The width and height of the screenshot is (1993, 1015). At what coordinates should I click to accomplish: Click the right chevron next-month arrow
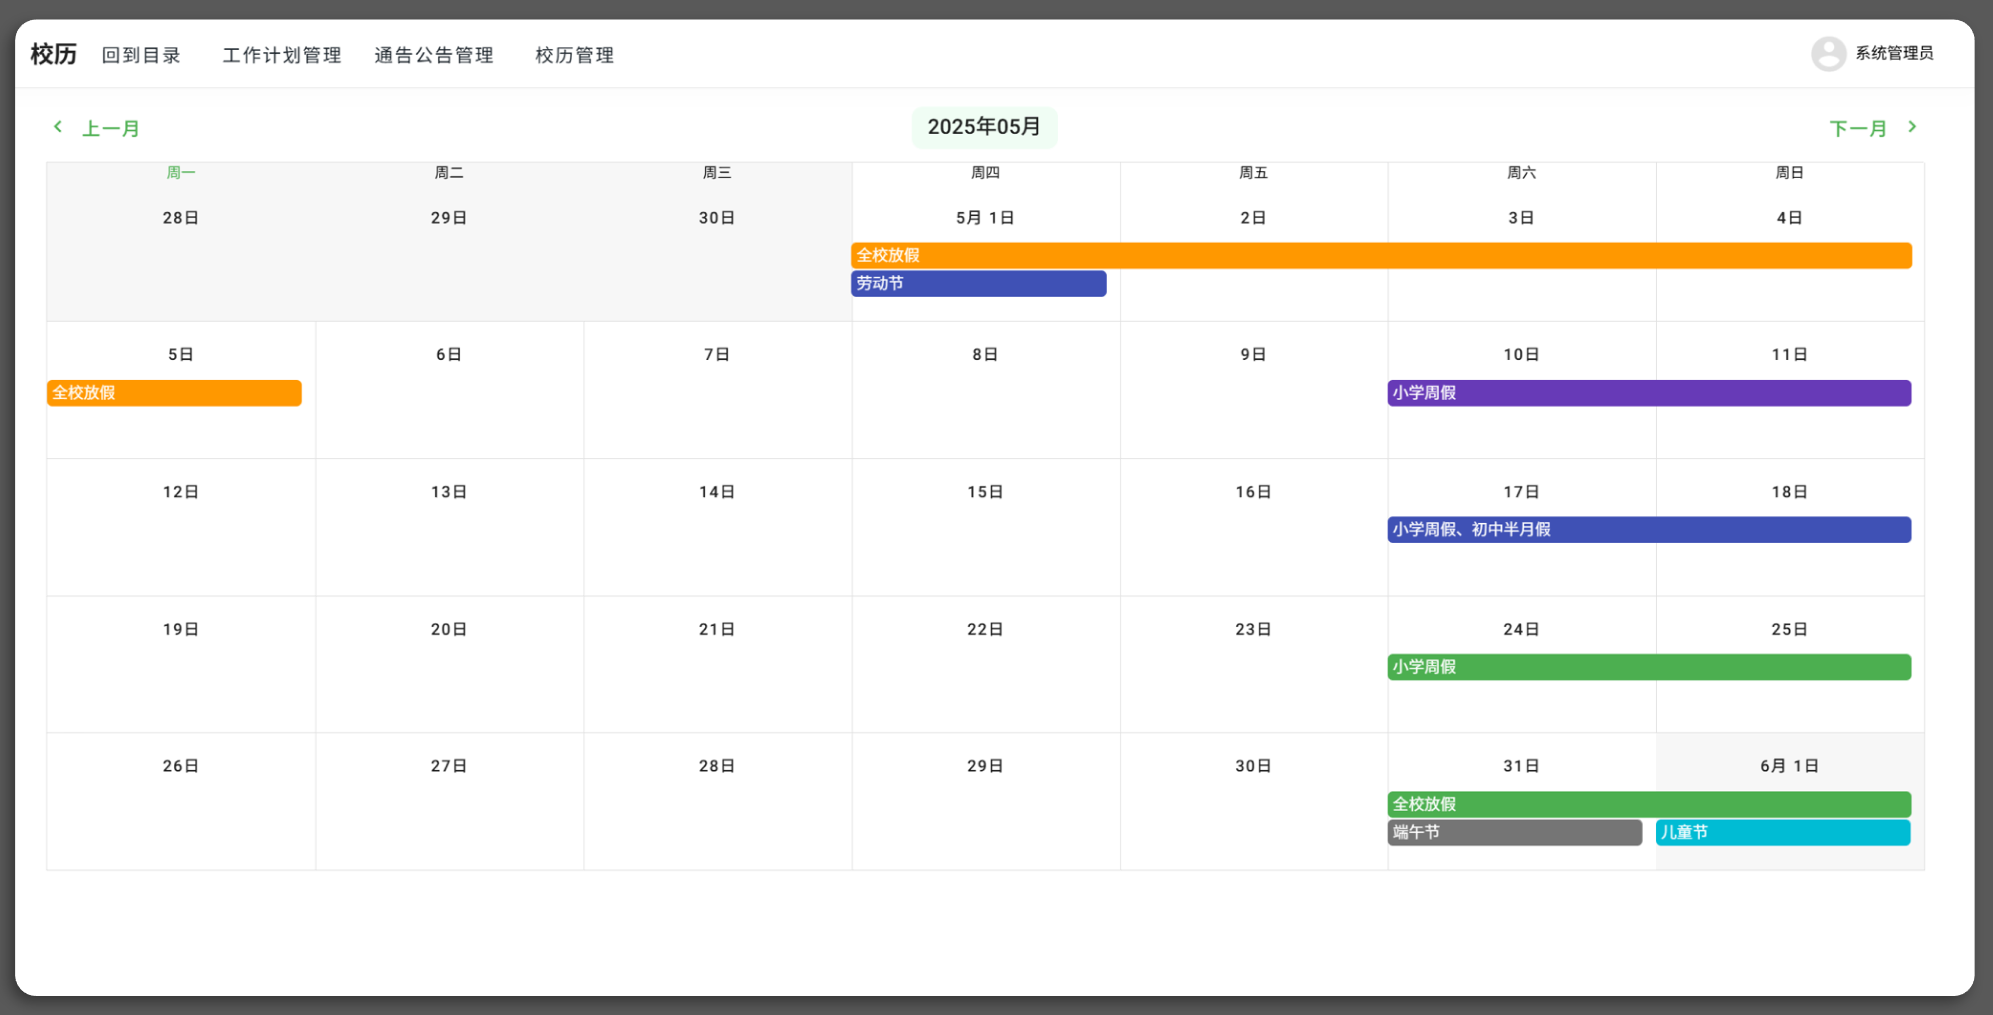1911,127
